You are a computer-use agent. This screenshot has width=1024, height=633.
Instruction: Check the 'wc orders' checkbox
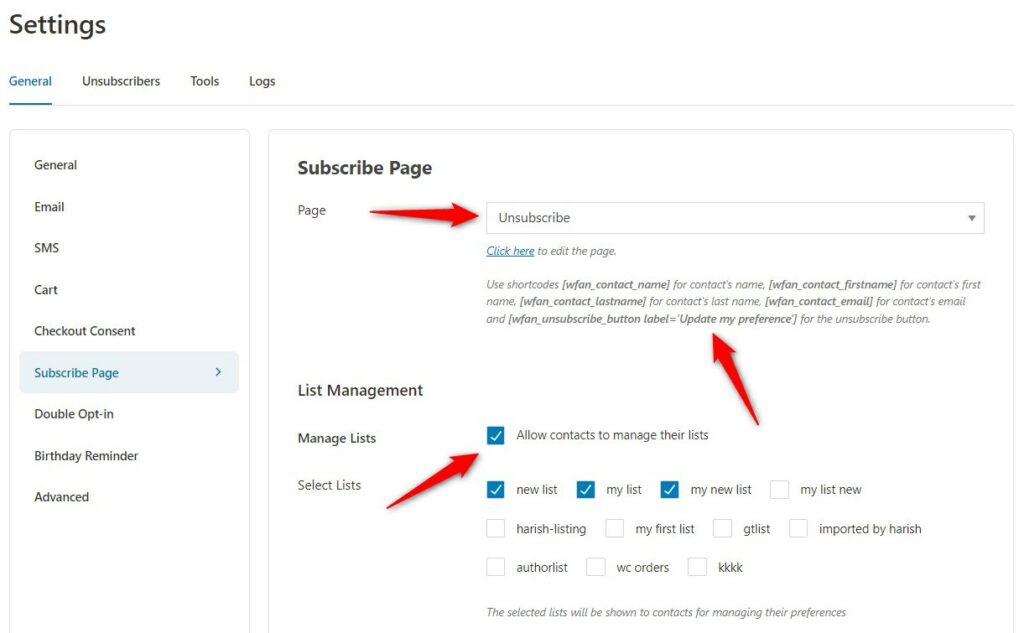coord(596,566)
